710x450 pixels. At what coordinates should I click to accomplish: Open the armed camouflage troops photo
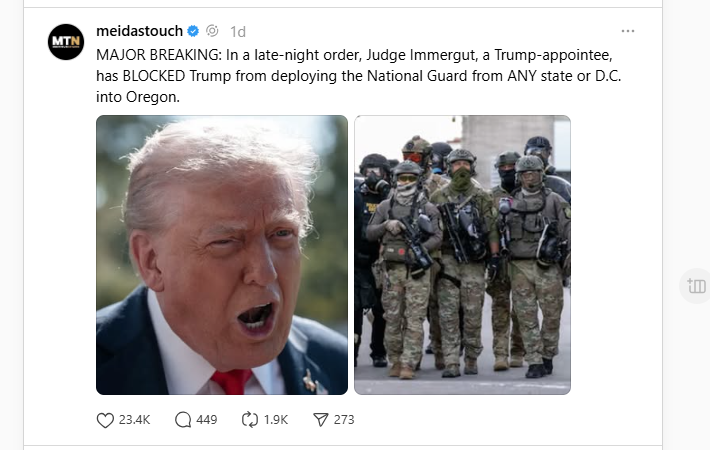pos(462,255)
